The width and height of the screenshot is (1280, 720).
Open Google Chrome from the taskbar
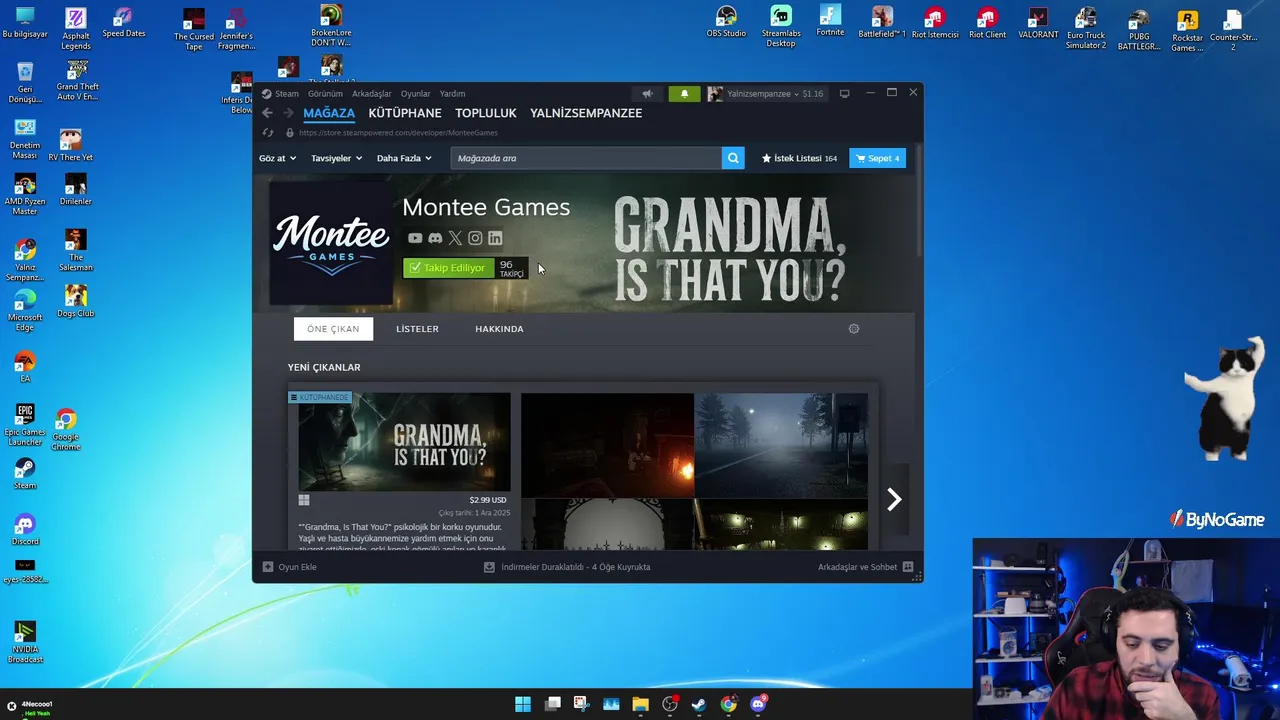point(729,704)
